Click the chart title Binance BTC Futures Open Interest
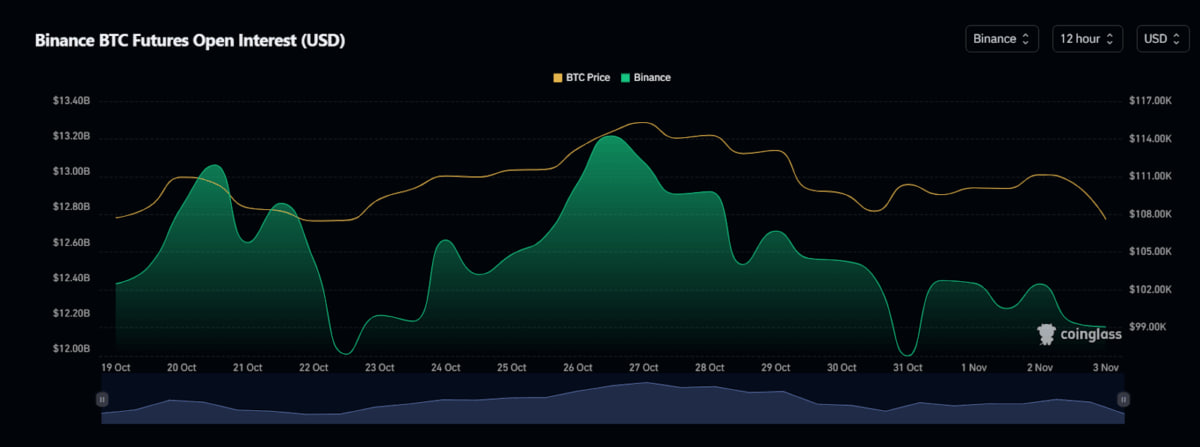This screenshot has width=1200, height=447. (190, 40)
